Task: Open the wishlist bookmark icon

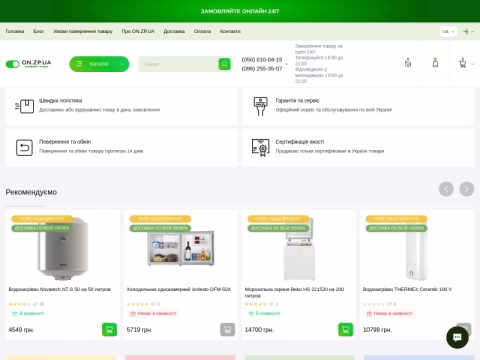Action: point(435,63)
